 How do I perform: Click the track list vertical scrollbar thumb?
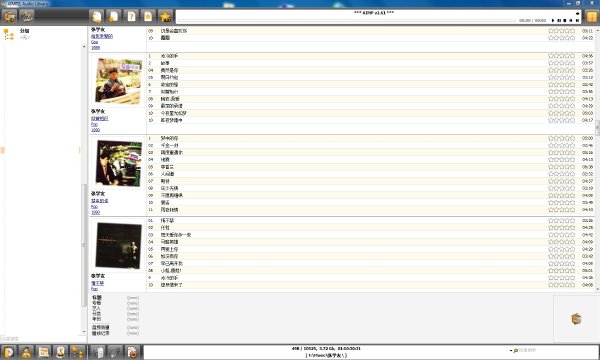click(x=597, y=127)
